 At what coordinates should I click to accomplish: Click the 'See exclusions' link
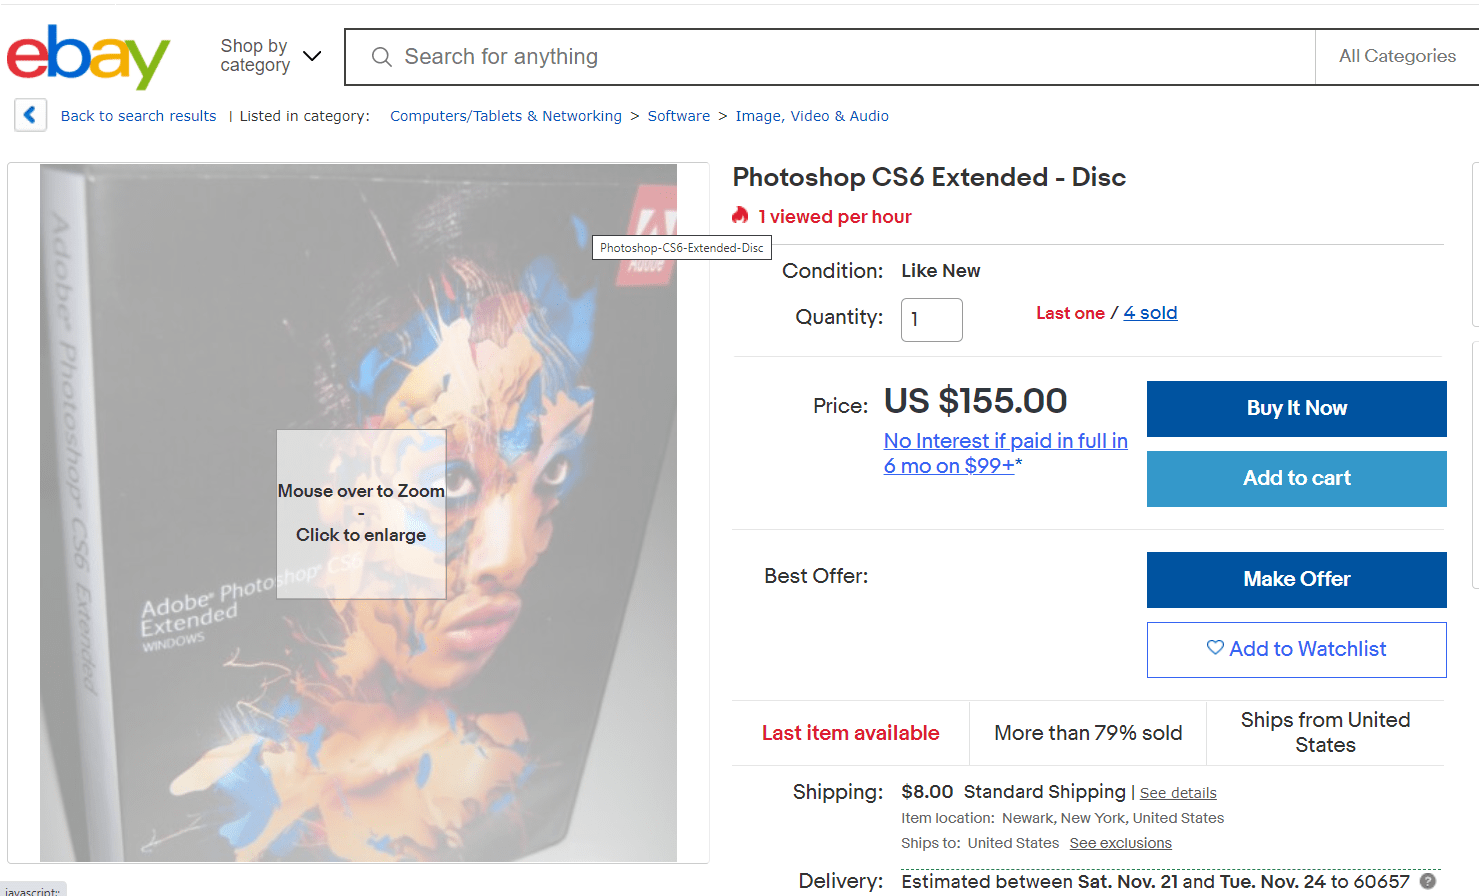[1120, 842]
